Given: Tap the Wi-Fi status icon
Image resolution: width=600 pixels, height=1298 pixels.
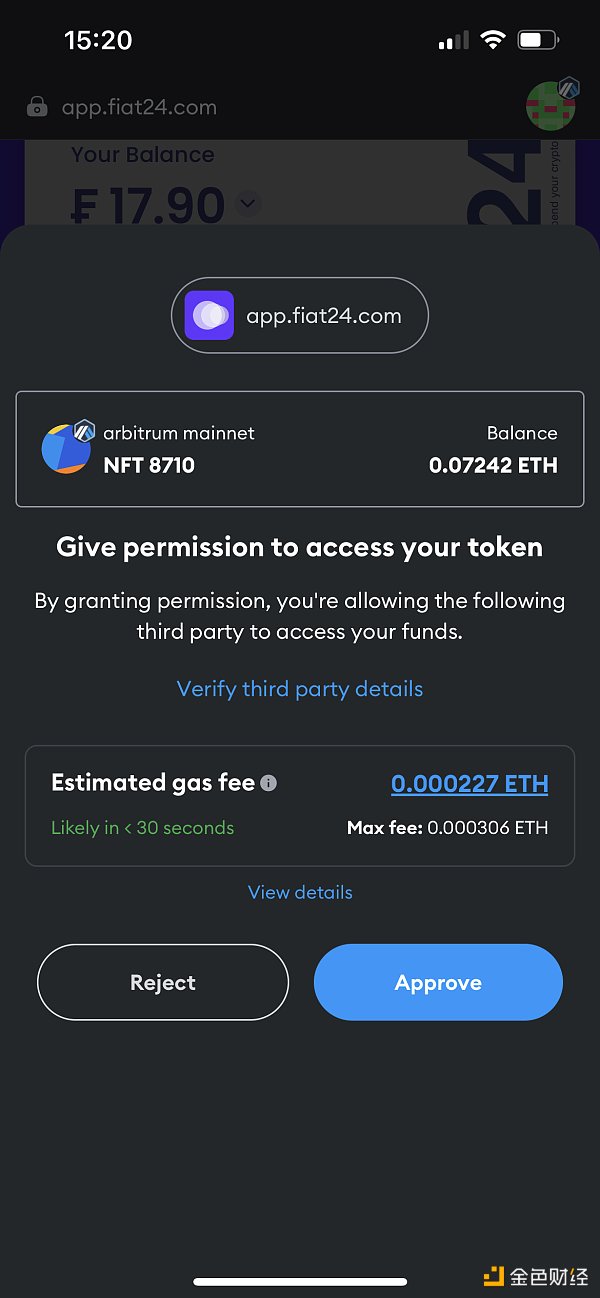Looking at the screenshot, I should coord(492,40).
